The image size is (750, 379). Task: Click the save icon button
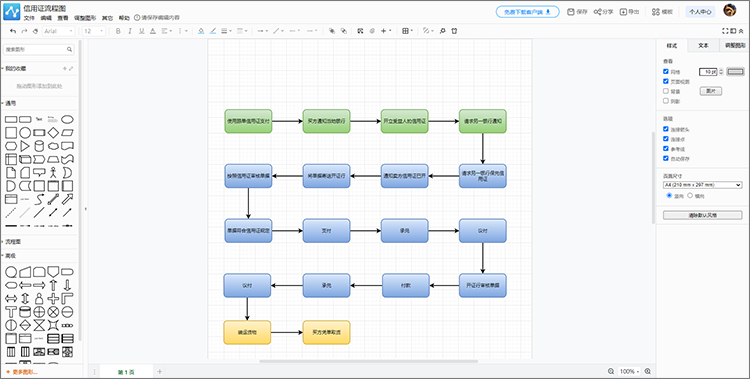(577, 12)
